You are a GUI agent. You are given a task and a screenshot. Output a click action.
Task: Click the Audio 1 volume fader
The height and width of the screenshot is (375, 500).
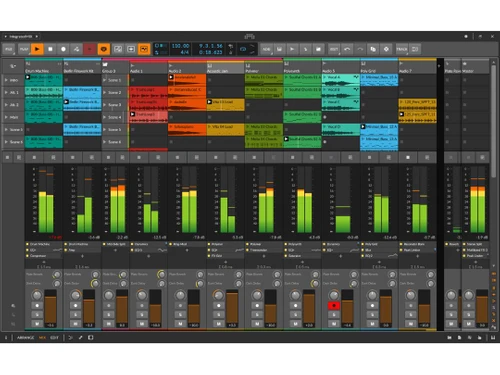tap(155, 309)
